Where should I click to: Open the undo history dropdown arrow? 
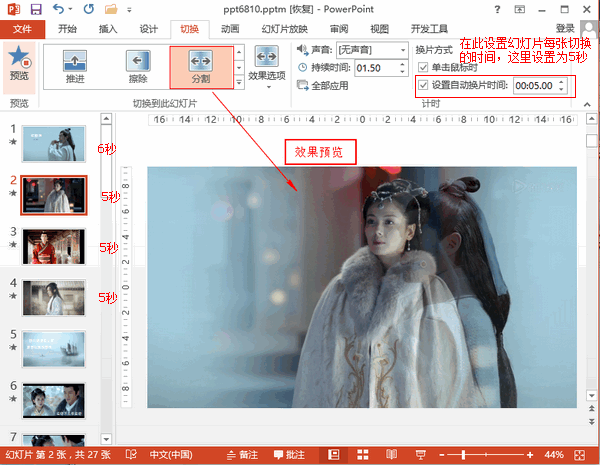70,9
